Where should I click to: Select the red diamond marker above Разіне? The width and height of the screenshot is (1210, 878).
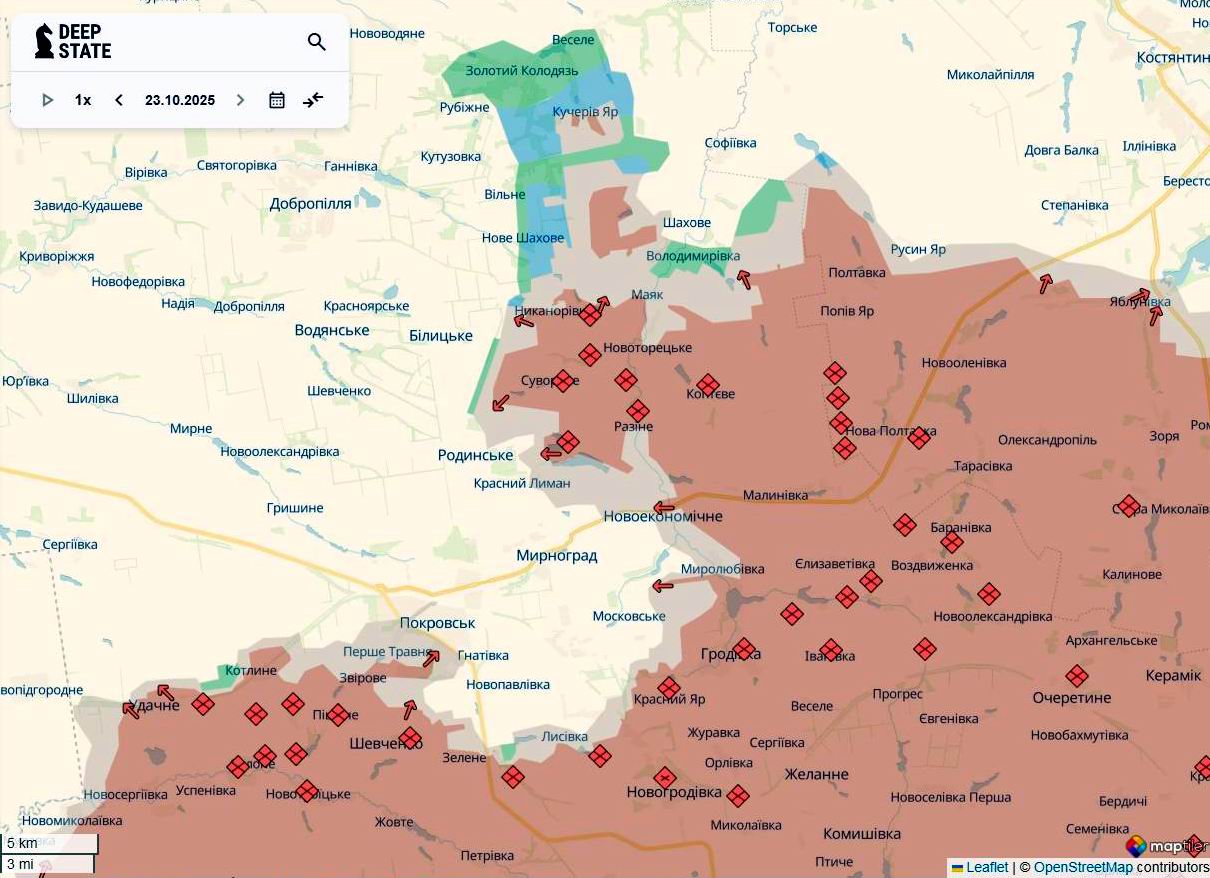click(638, 411)
